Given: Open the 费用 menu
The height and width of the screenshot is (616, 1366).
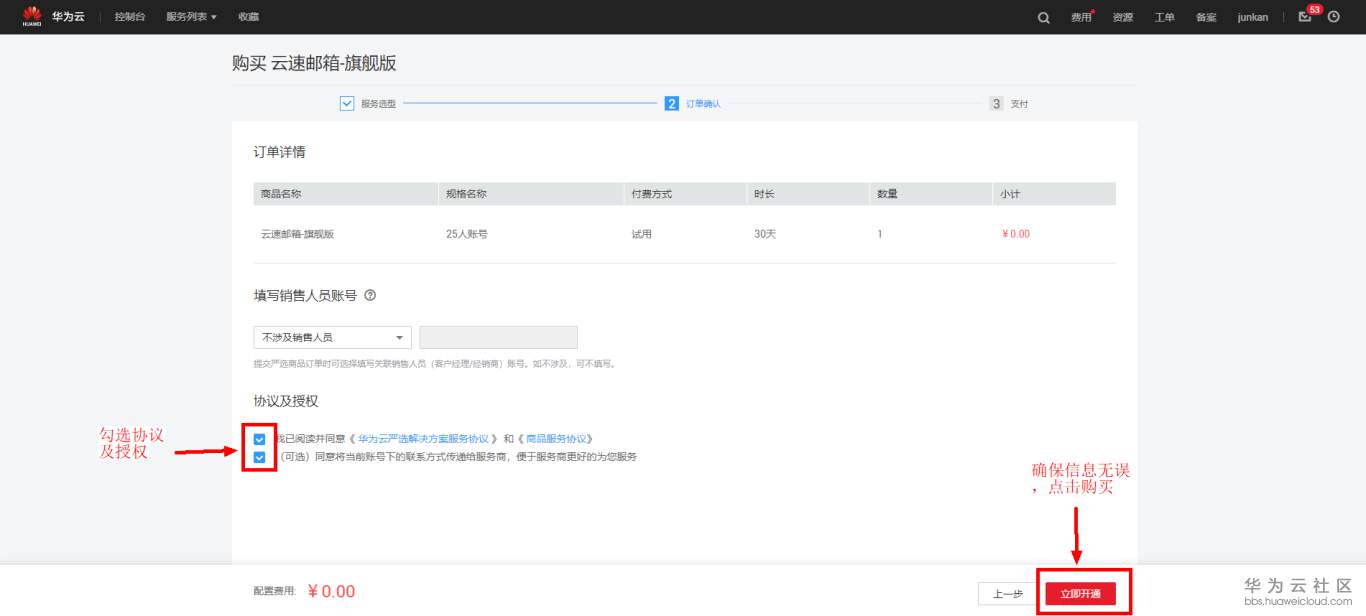Looking at the screenshot, I should pyautogui.click(x=1081, y=17).
